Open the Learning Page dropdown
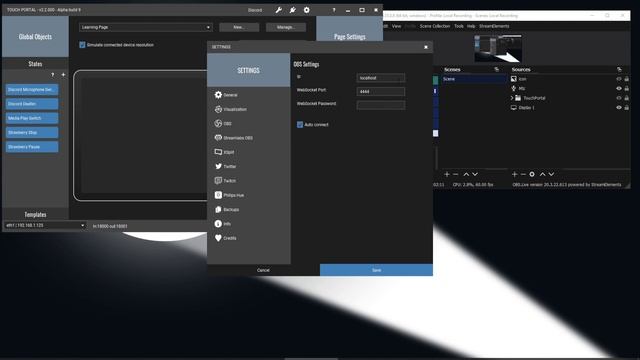 [146, 27]
